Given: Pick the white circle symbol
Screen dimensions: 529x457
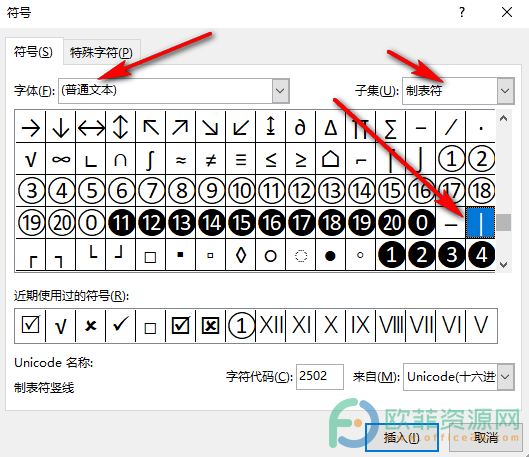Looking at the screenshot, I should 271,255.
